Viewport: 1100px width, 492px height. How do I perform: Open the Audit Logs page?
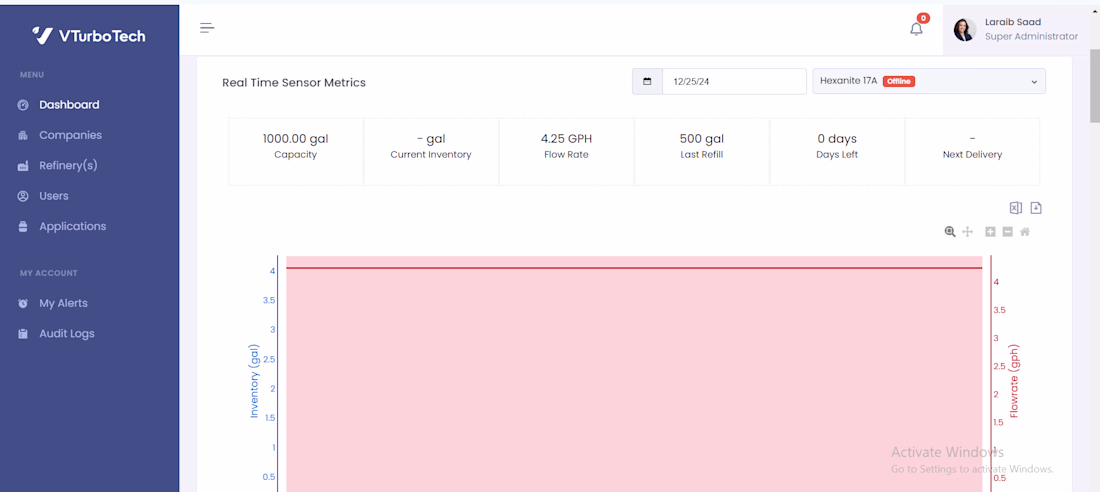67,333
